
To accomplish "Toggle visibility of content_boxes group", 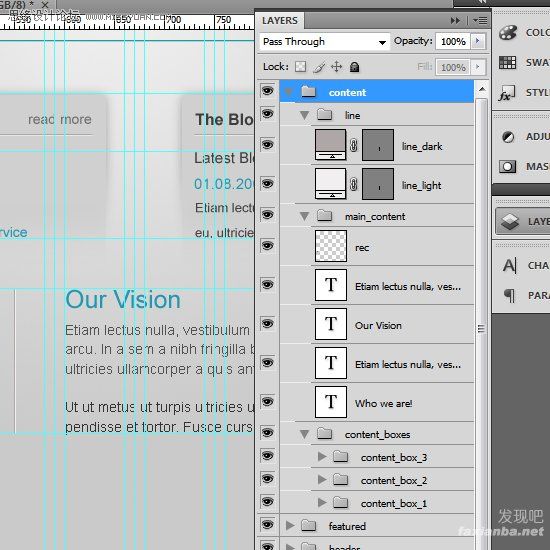I will click(x=268, y=433).
